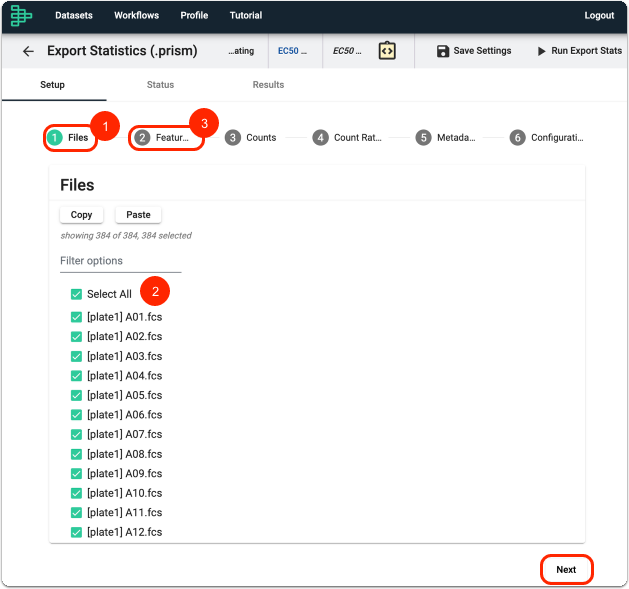Click the Logout link
Screen dimensions: 629x589
point(599,15)
